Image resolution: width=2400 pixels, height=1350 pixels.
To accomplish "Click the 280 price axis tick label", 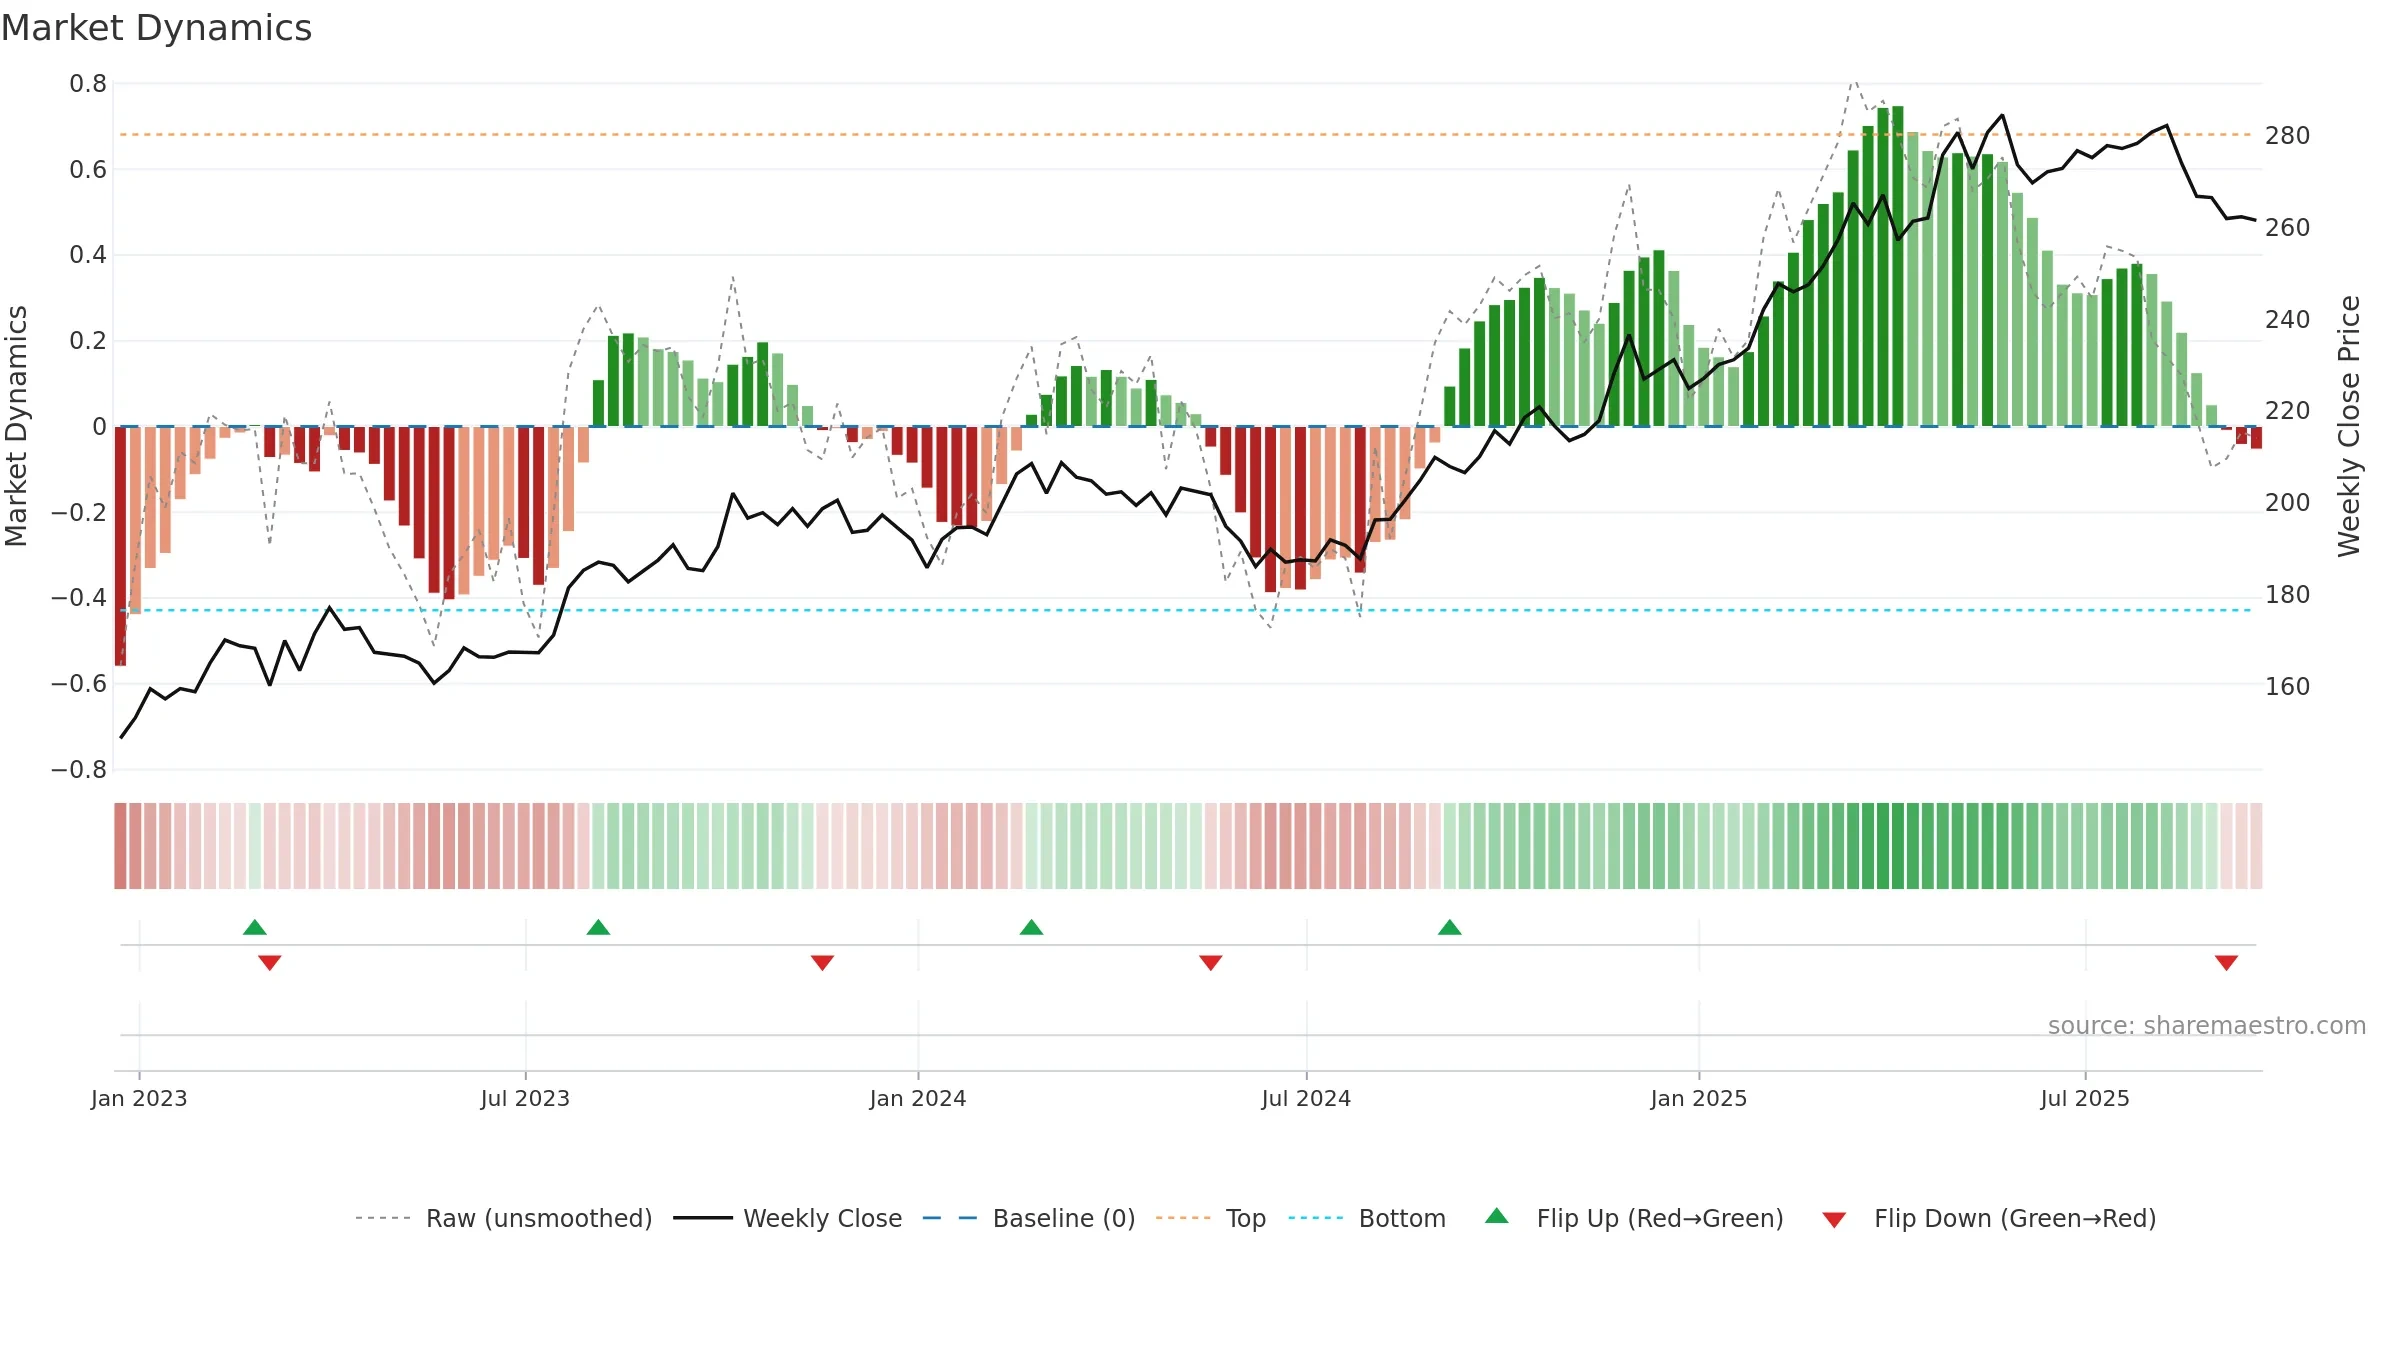I will [x=2287, y=135].
